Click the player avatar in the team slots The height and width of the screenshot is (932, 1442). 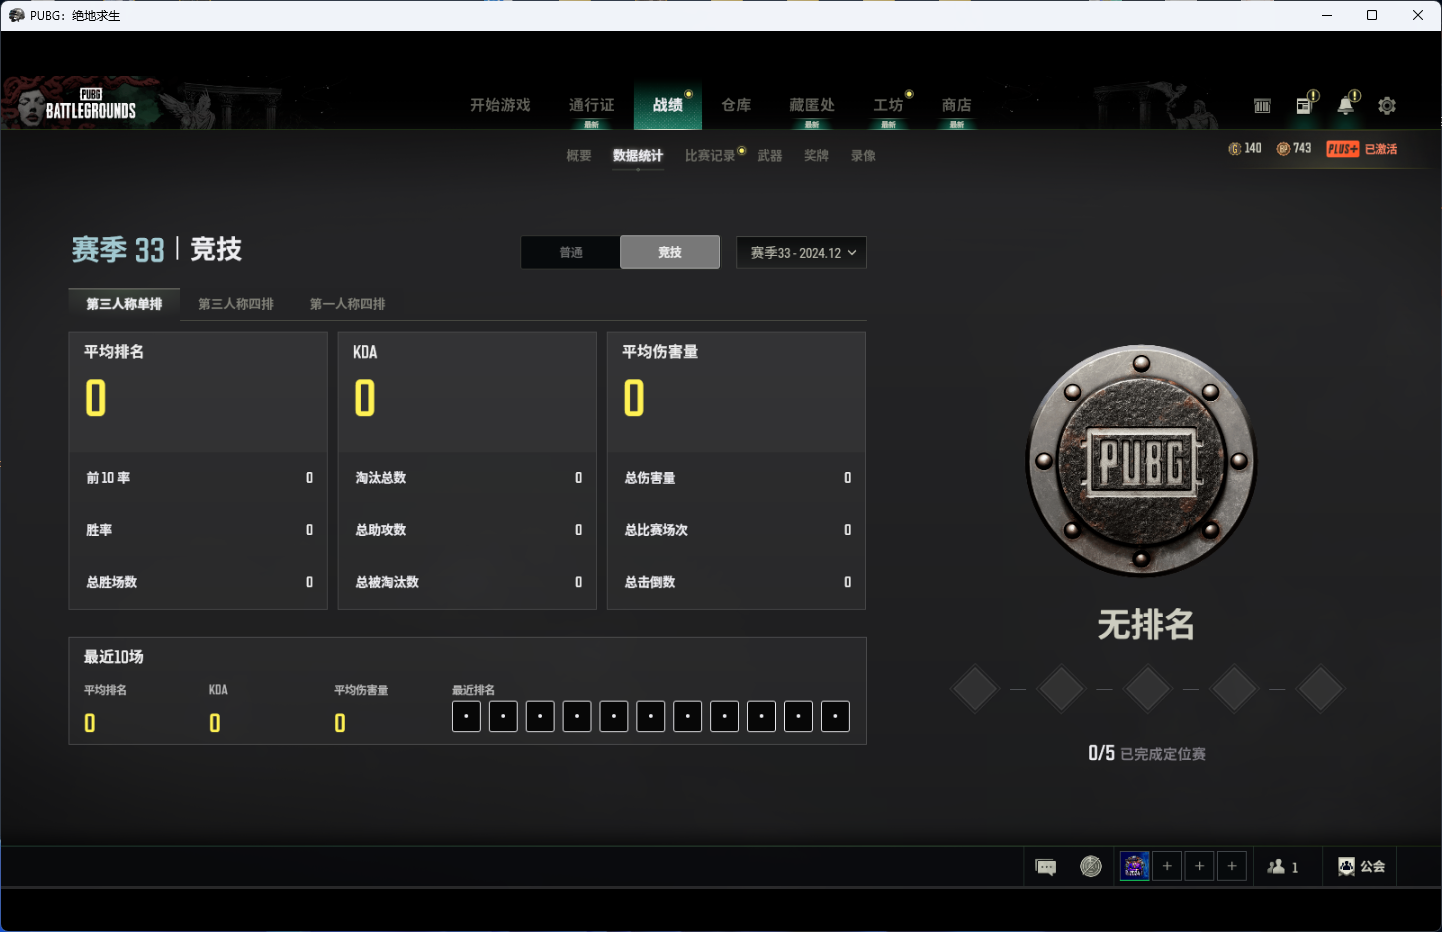click(1134, 866)
